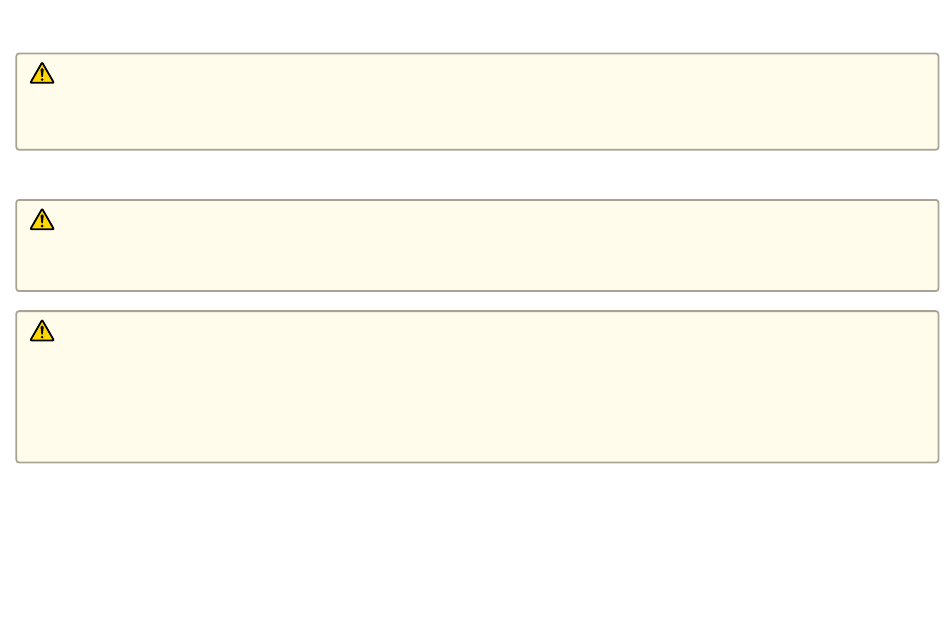Click the blank white area above the first notice
Viewport: 950px width, 640px height.
(477, 26)
